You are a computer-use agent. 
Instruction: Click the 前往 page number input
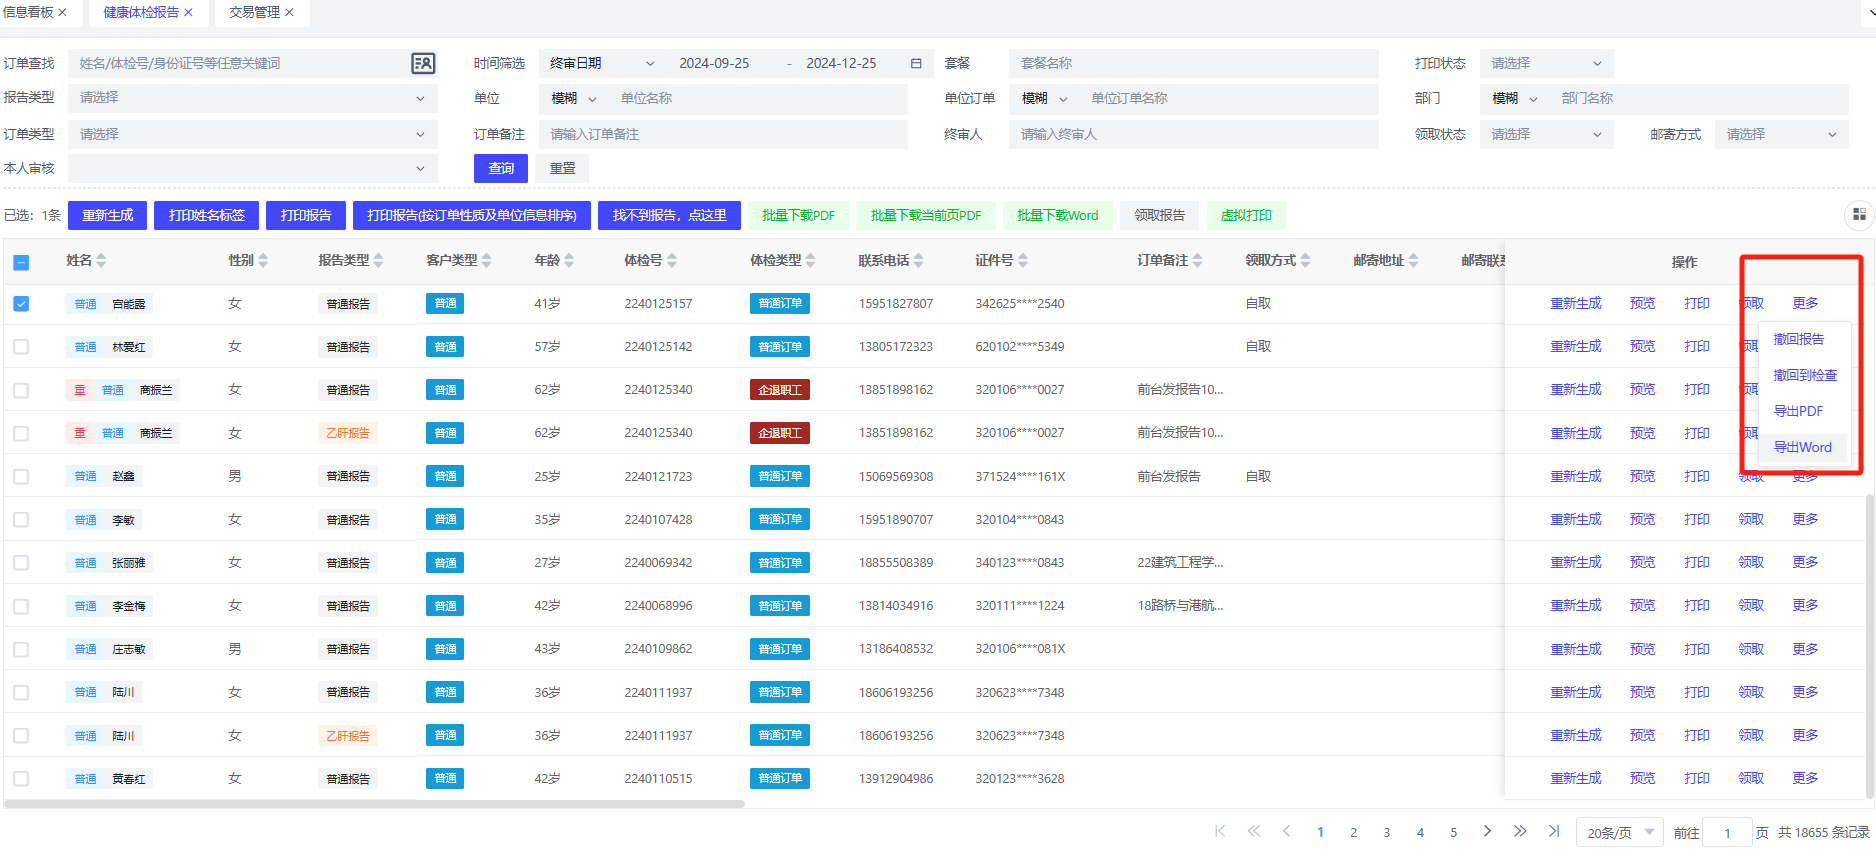(1727, 832)
